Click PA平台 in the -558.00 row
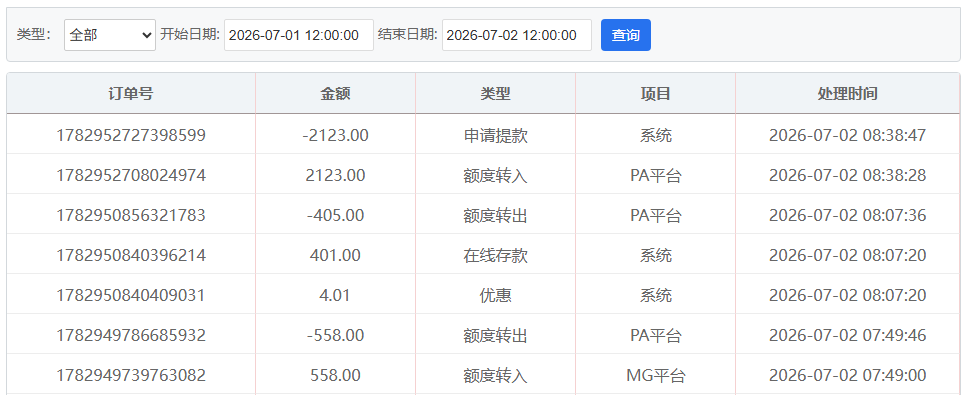This screenshot has width=973, height=395. pyautogui.click(x=655, y=335)
